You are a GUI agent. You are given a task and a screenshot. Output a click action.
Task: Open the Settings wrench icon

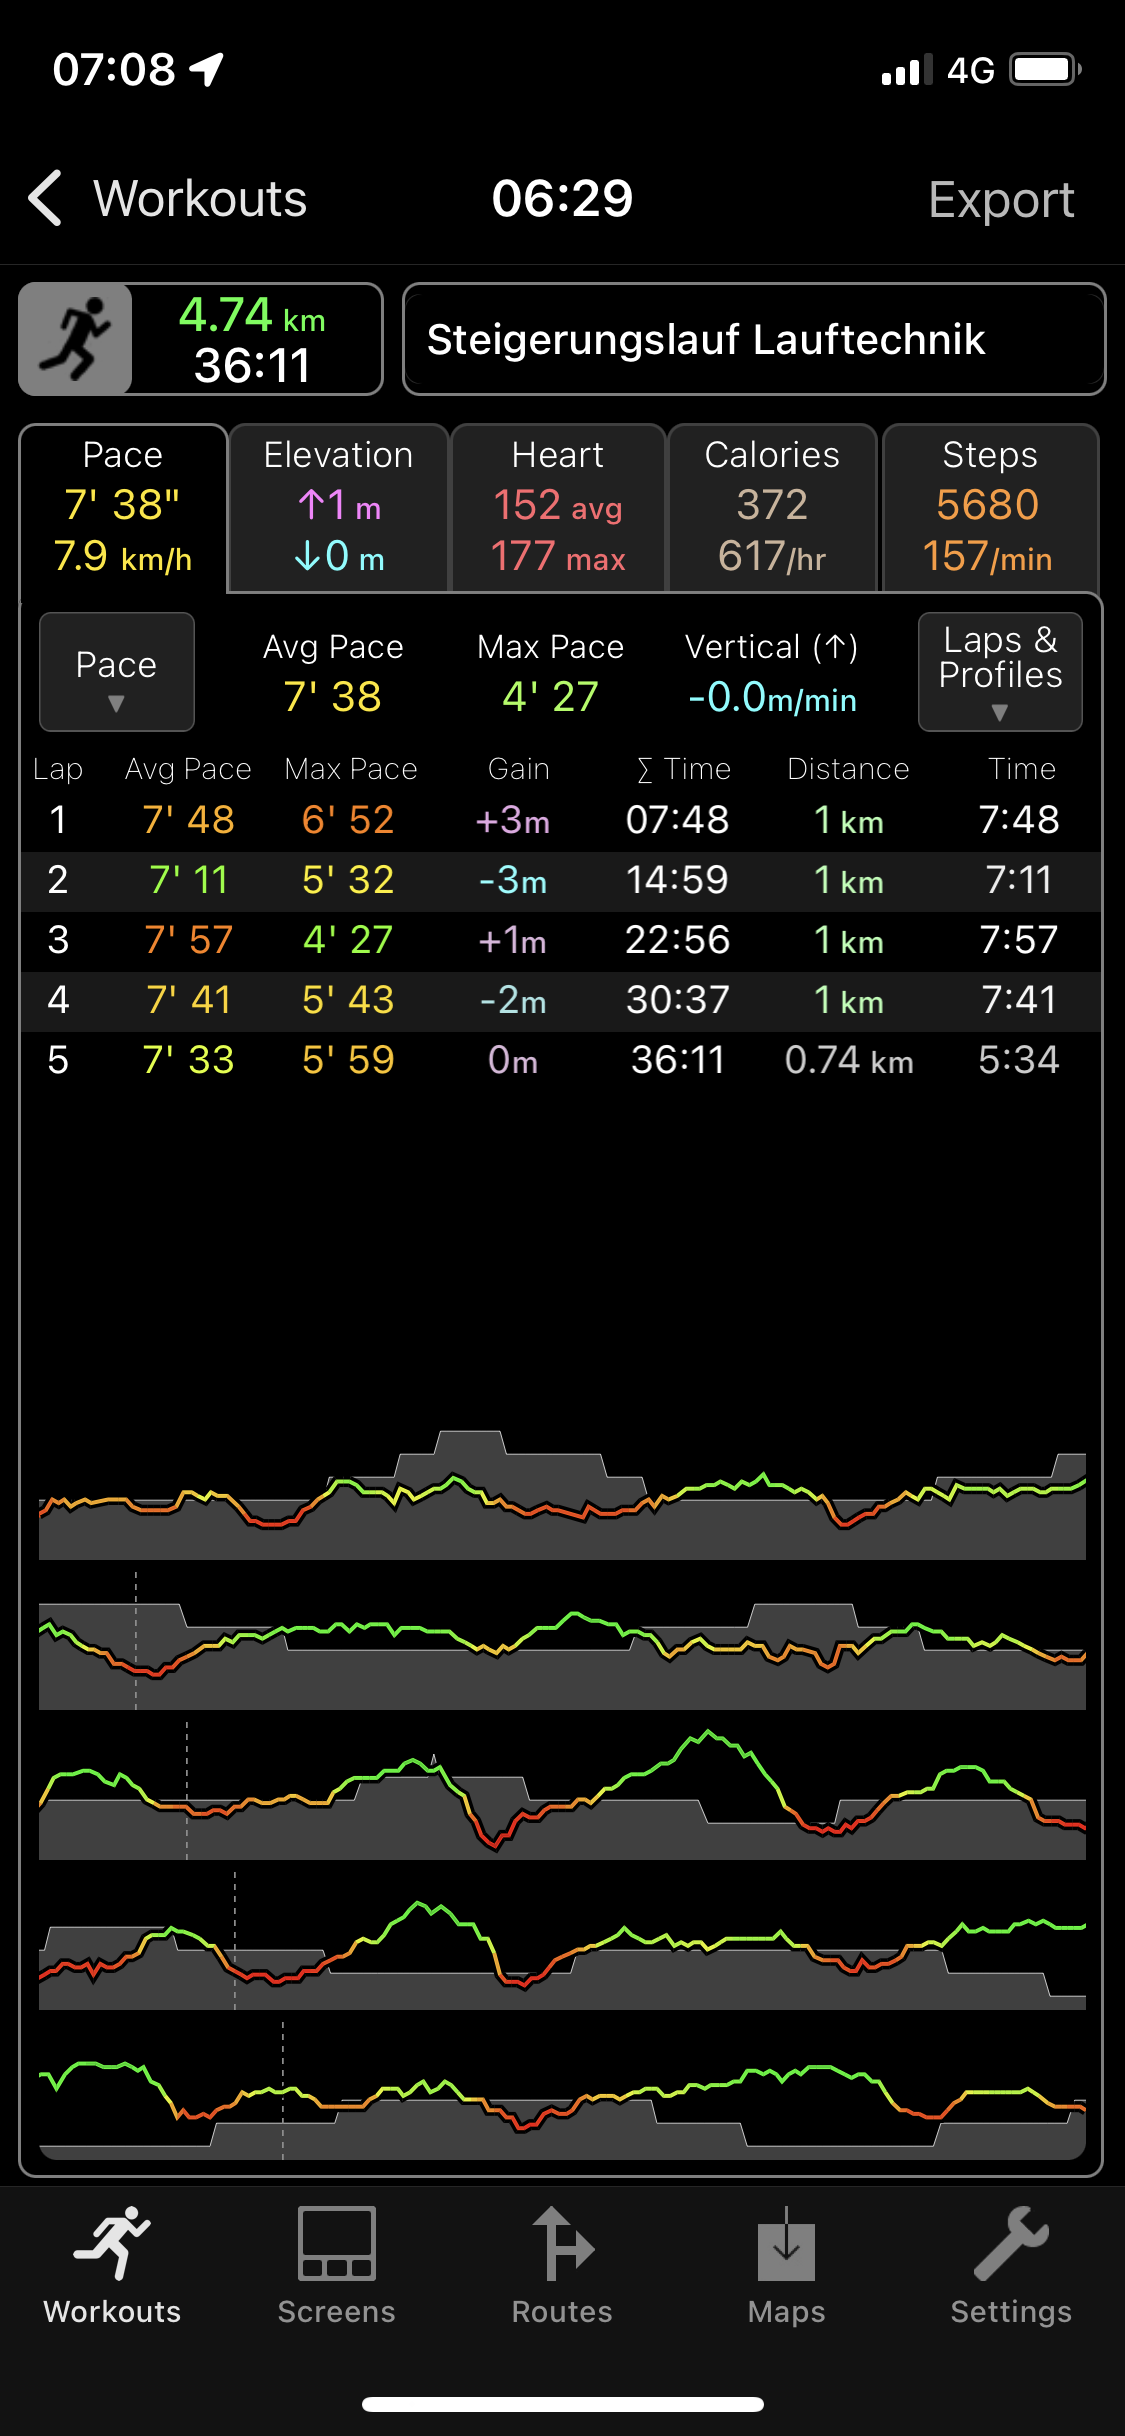point(1011,2245)
